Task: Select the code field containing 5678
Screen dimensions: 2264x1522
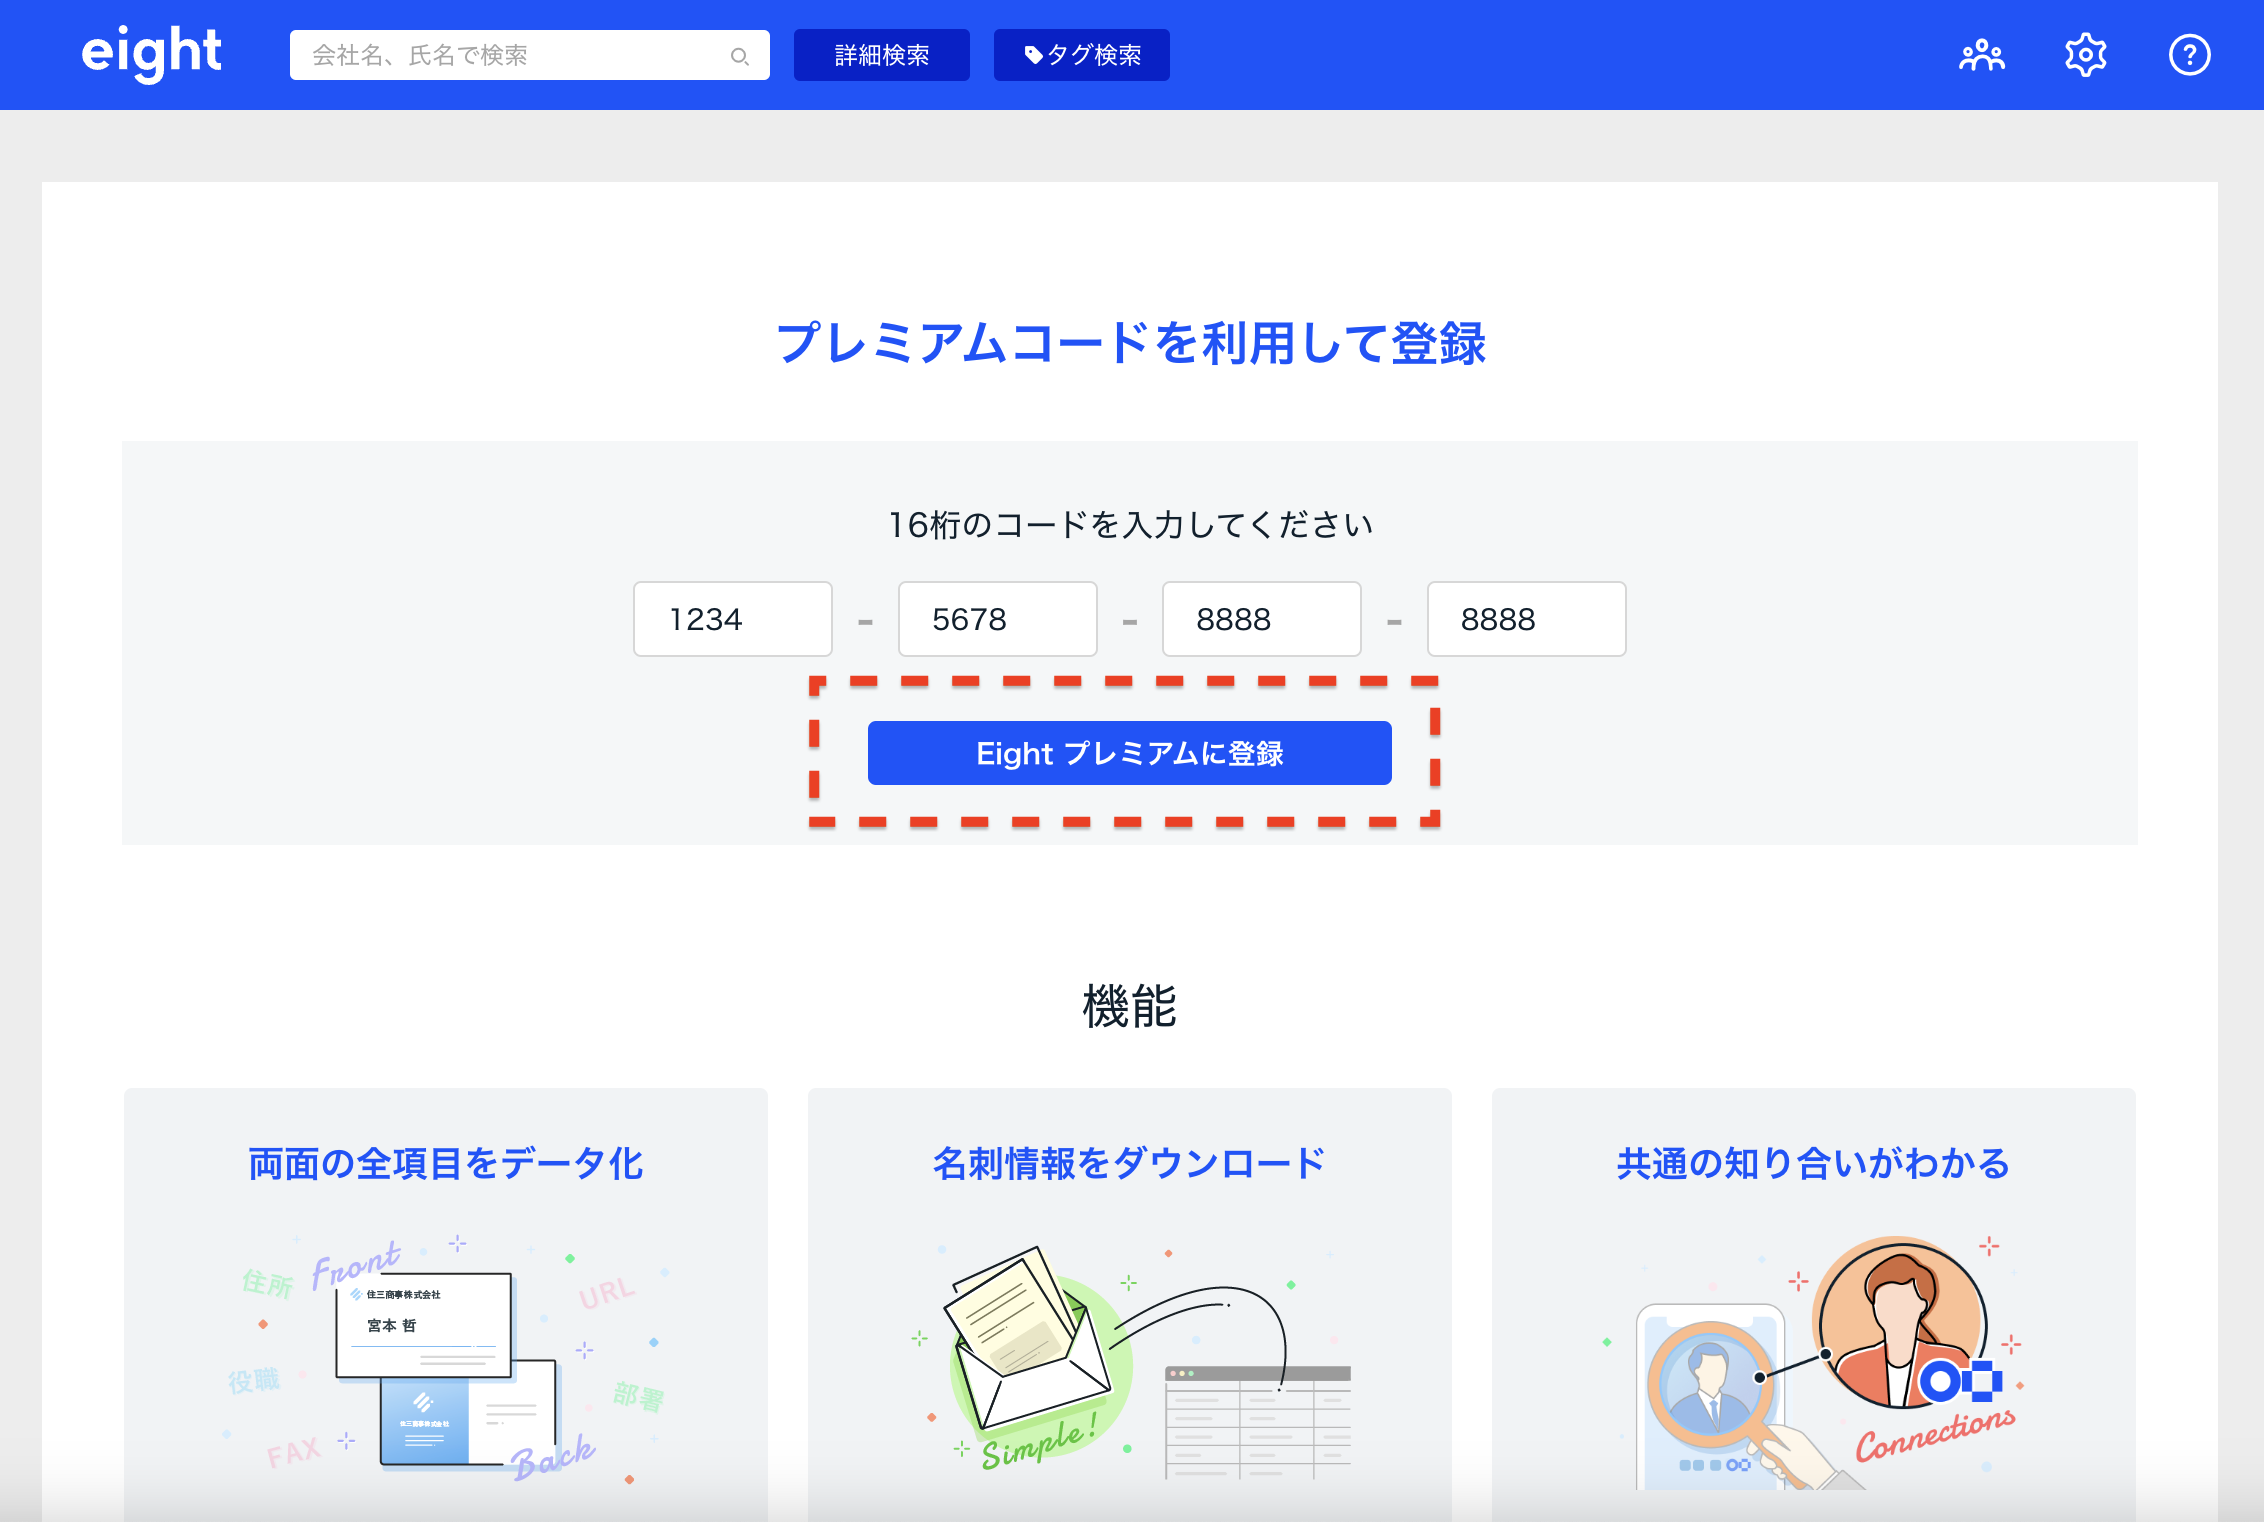Action: pyautogui.click(x=998, y=619)
